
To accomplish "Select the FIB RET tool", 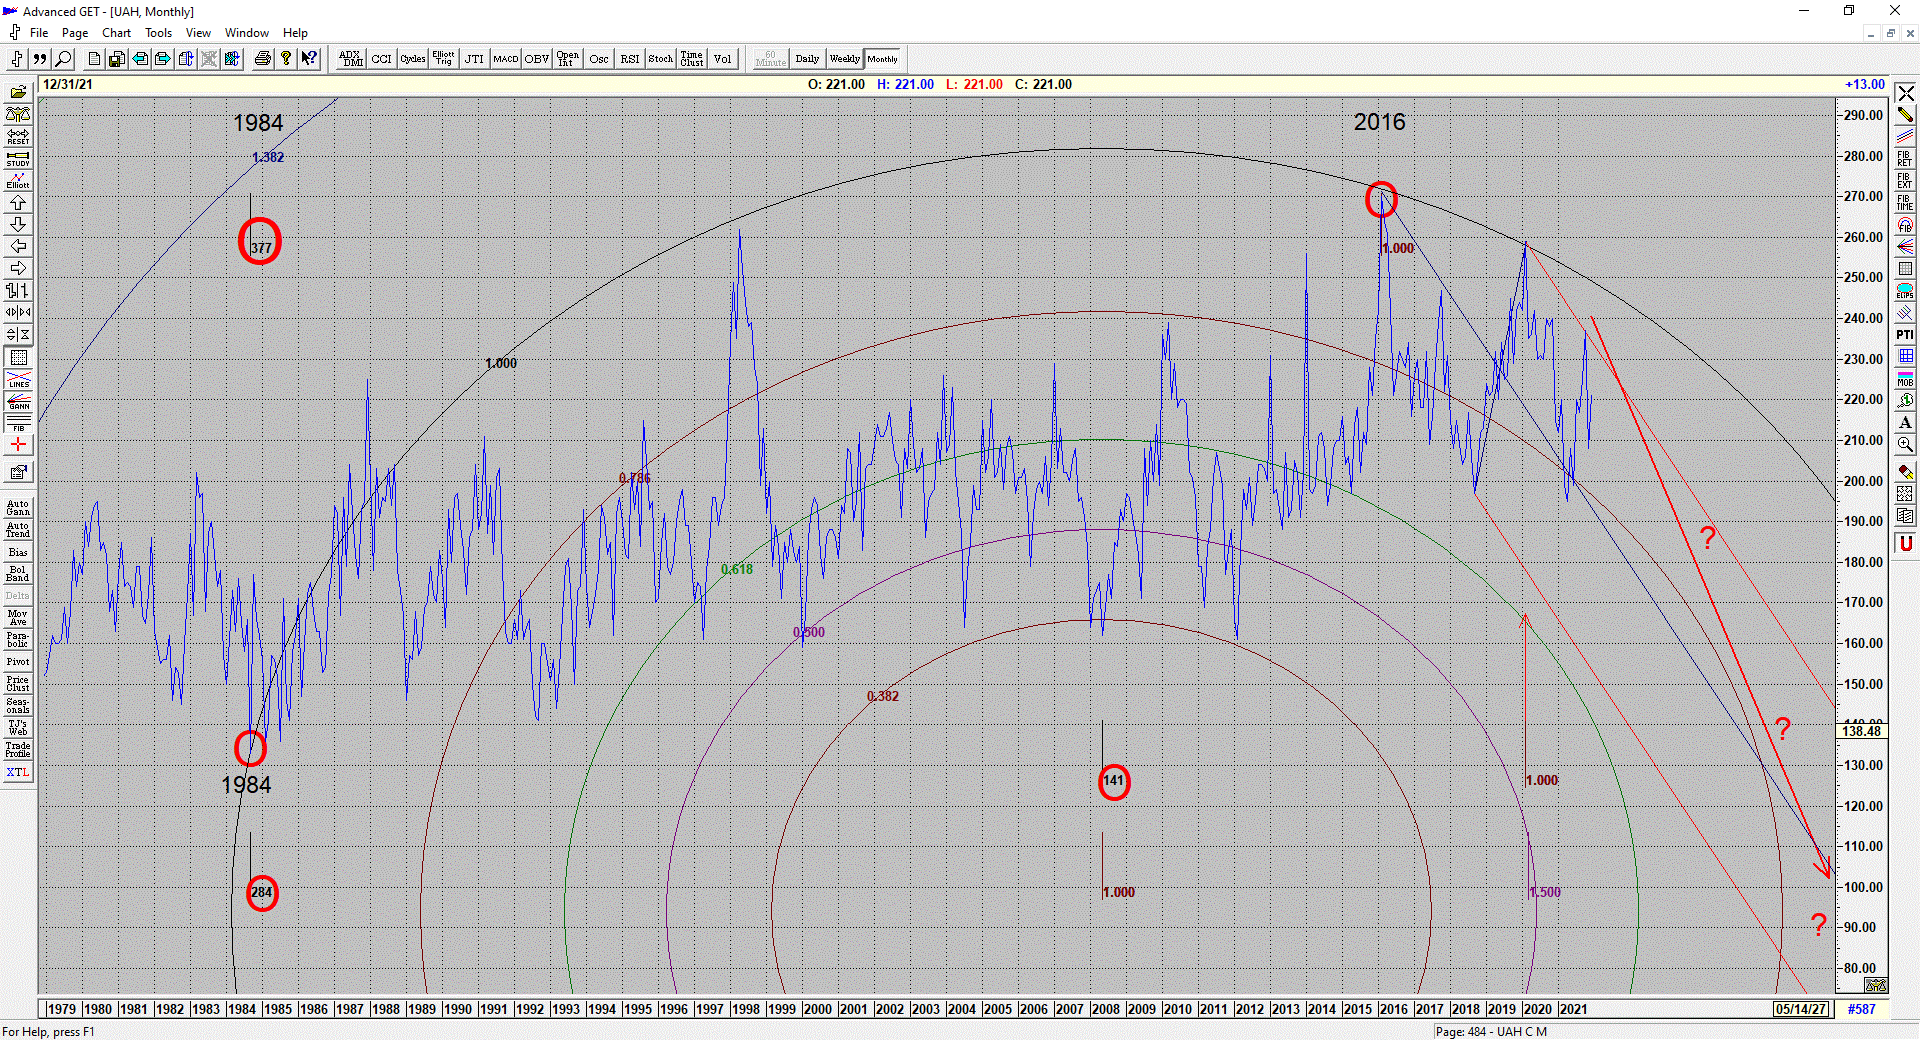I will (x=1905, y=159).
